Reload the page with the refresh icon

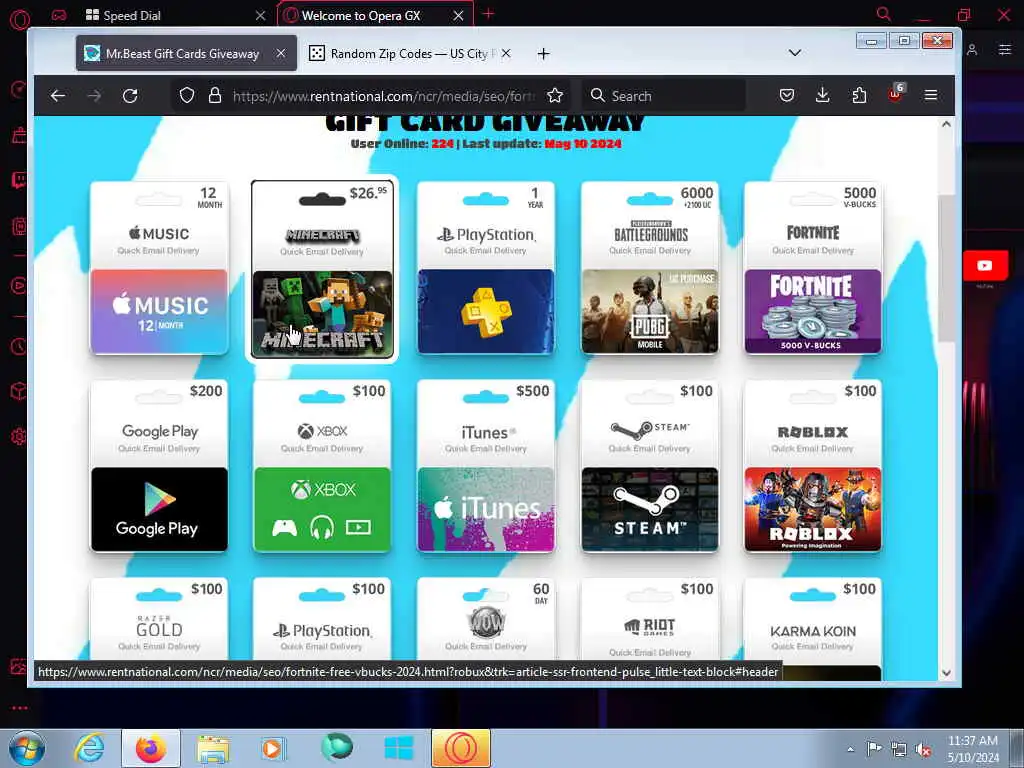click(130, 96)
